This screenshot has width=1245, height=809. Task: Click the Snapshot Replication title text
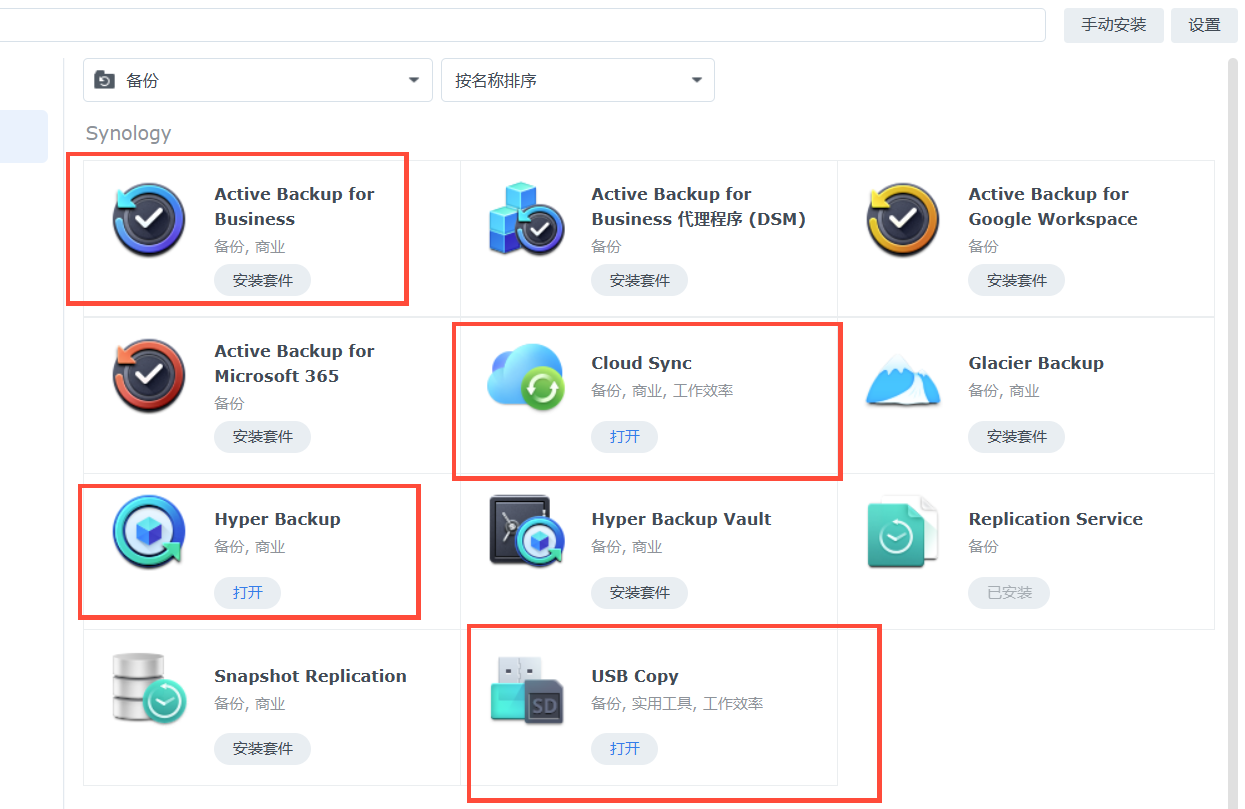[310, 676]
